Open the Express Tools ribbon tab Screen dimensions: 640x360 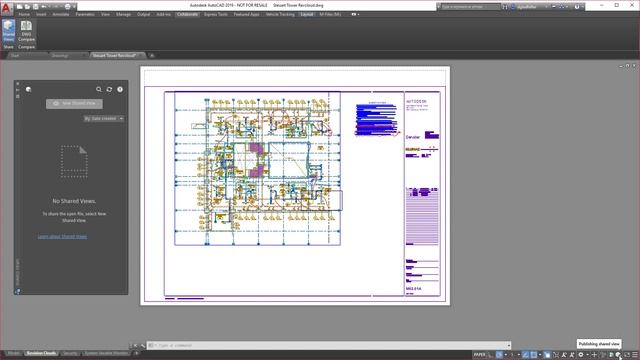click(216, 14)
